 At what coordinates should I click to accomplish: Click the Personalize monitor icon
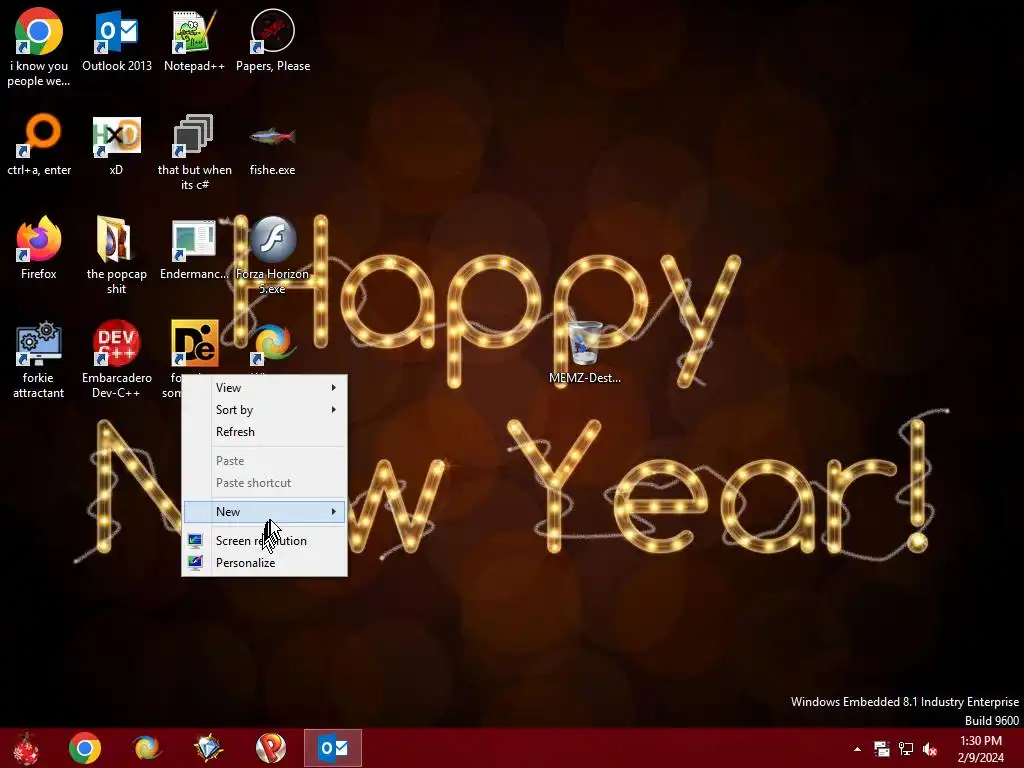(195, 562)
